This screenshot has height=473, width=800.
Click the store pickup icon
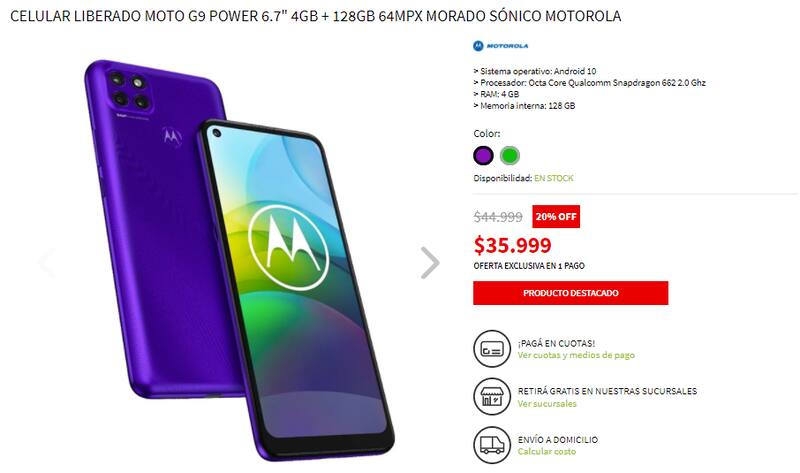tap(492, 396)
